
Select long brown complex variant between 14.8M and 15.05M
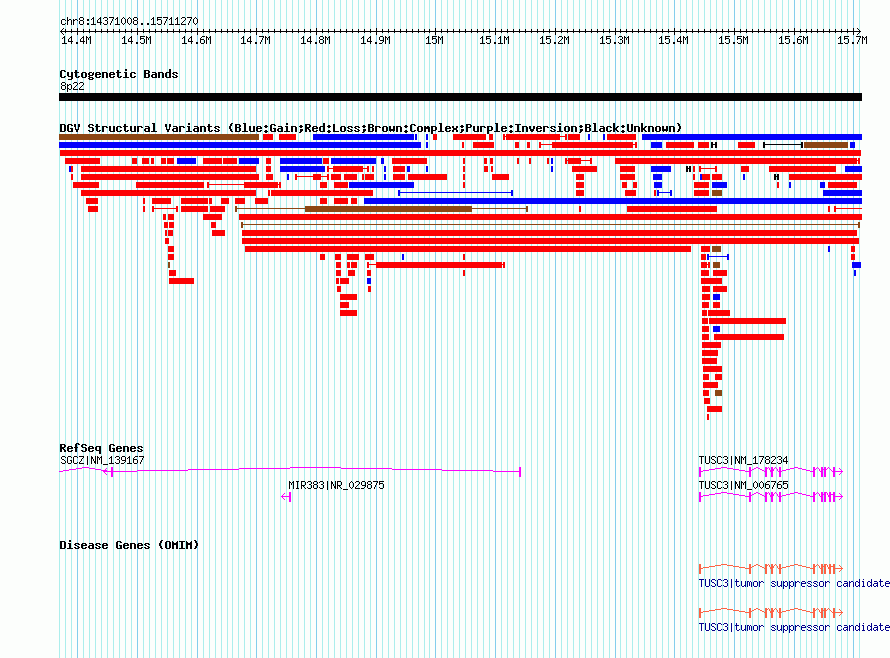tap(388, 209)
